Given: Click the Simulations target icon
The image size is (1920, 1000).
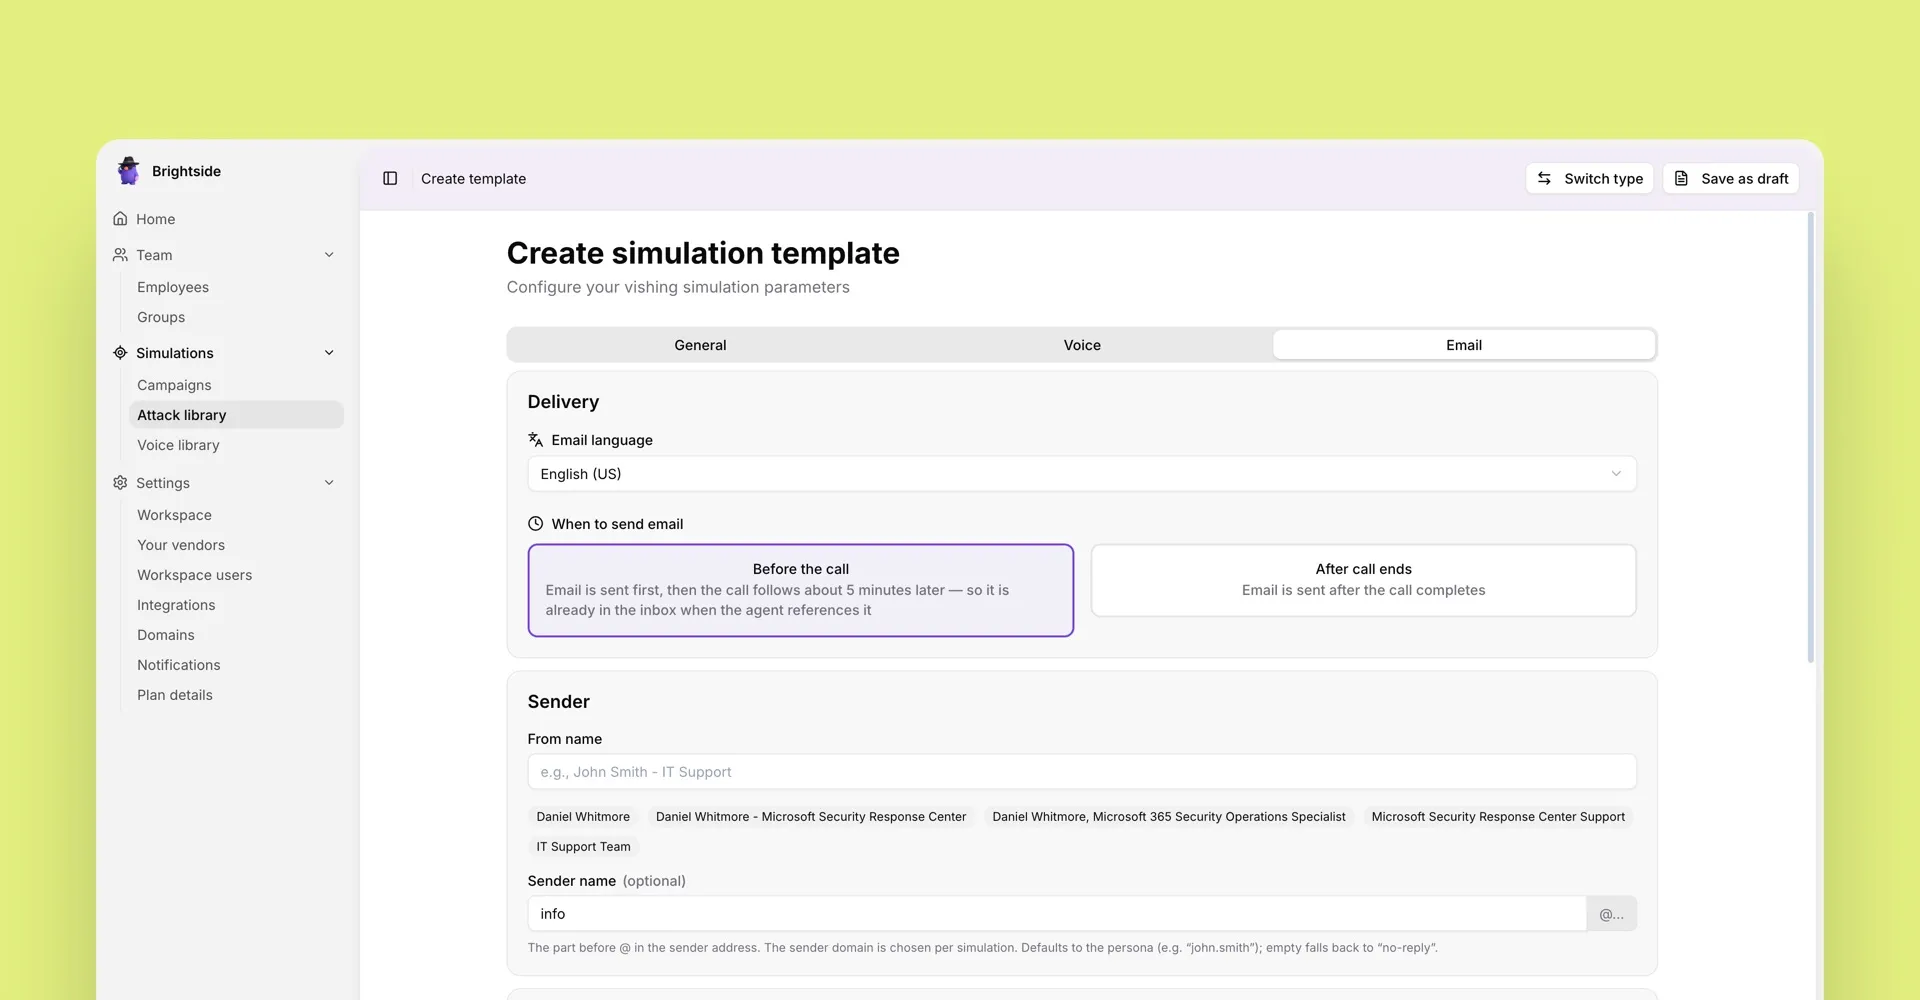Looking at the screenshot, I should coord(120,353).
